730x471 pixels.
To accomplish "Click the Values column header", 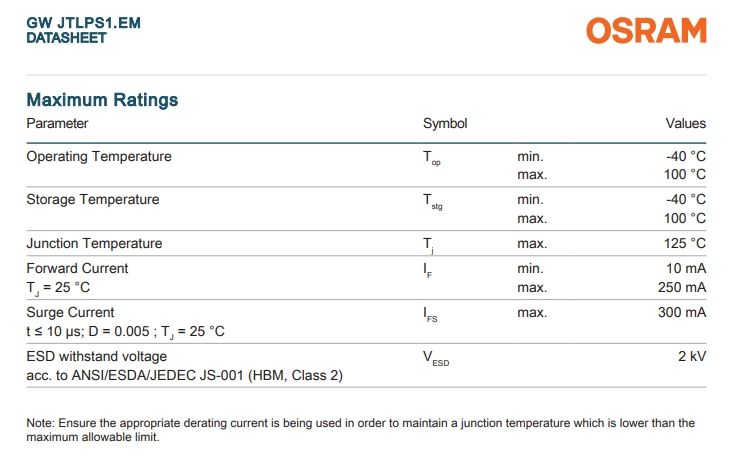I will pos(686,124).
